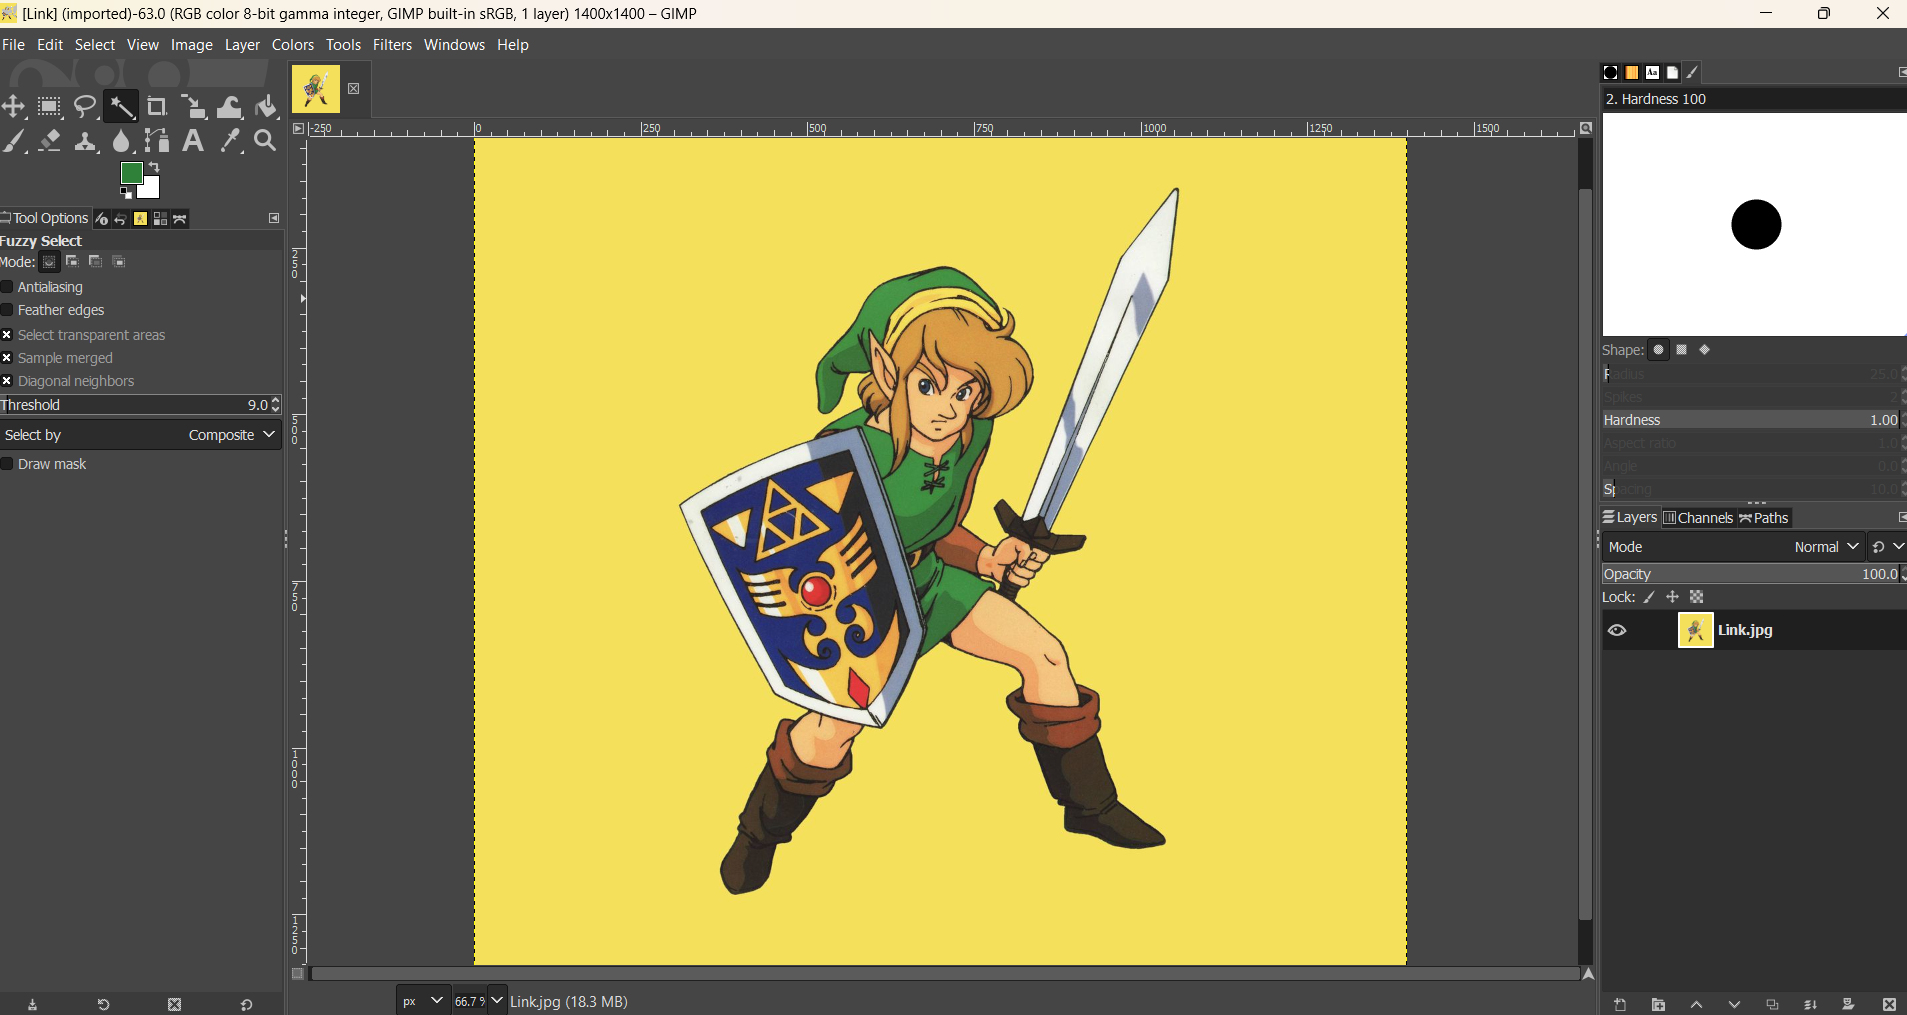Image resolution: width=1907 pixels, height=1015 pixels.
Task: Create a new layer
Action: tap(1620, 1005)
